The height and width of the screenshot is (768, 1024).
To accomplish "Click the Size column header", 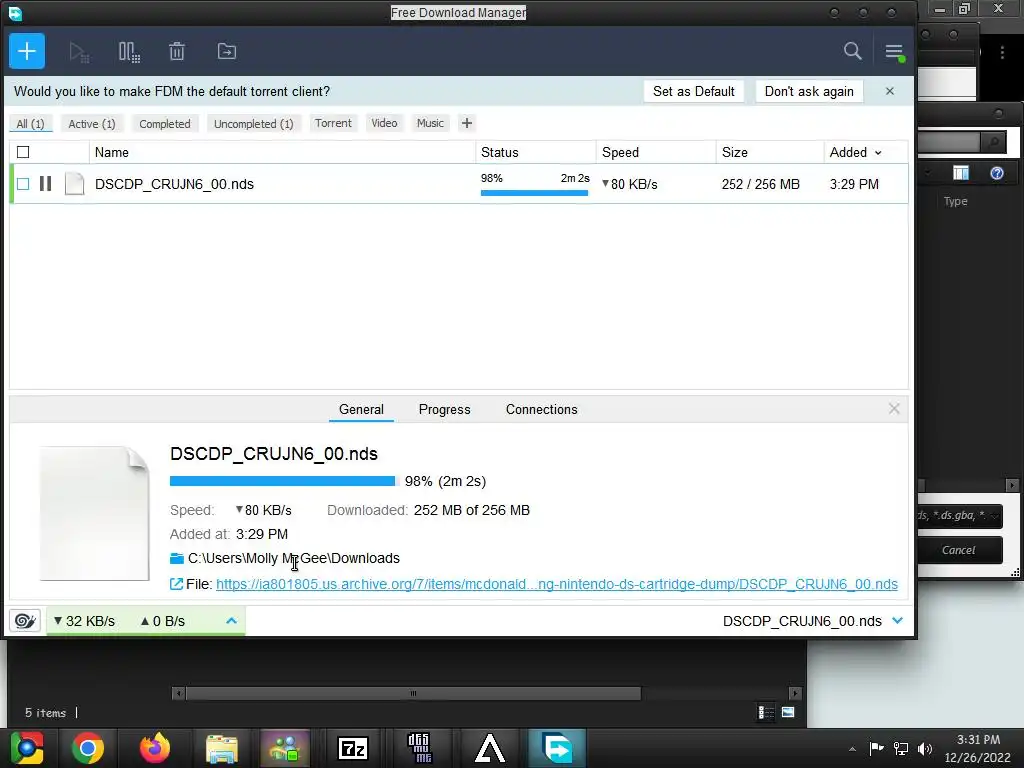I will tap(770, 152).
